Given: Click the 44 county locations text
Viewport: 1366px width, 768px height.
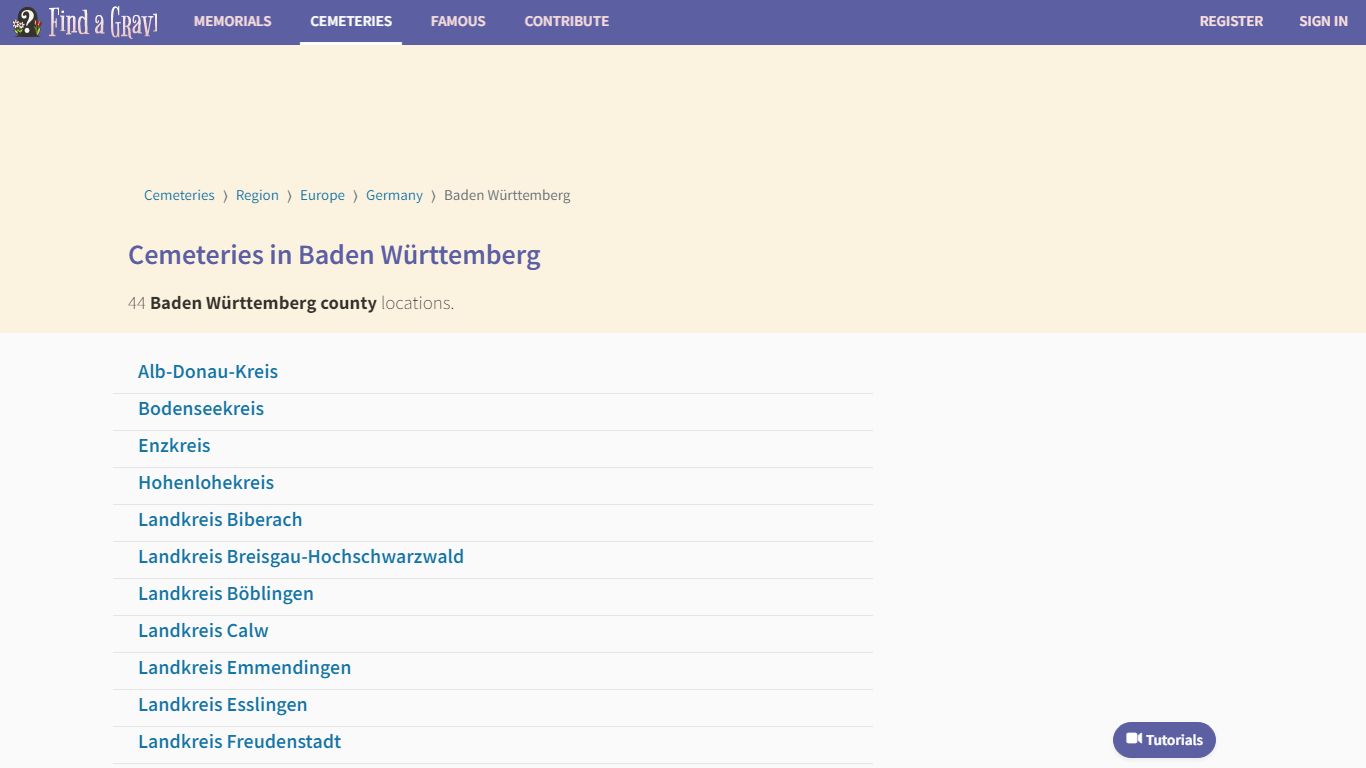Looking at the screenshot, I should coord(291,303).
